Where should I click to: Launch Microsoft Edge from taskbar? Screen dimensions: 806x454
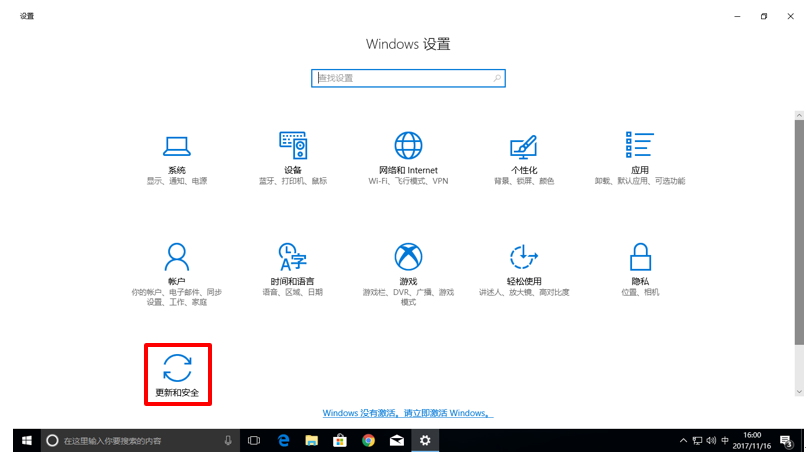point(283,441)
